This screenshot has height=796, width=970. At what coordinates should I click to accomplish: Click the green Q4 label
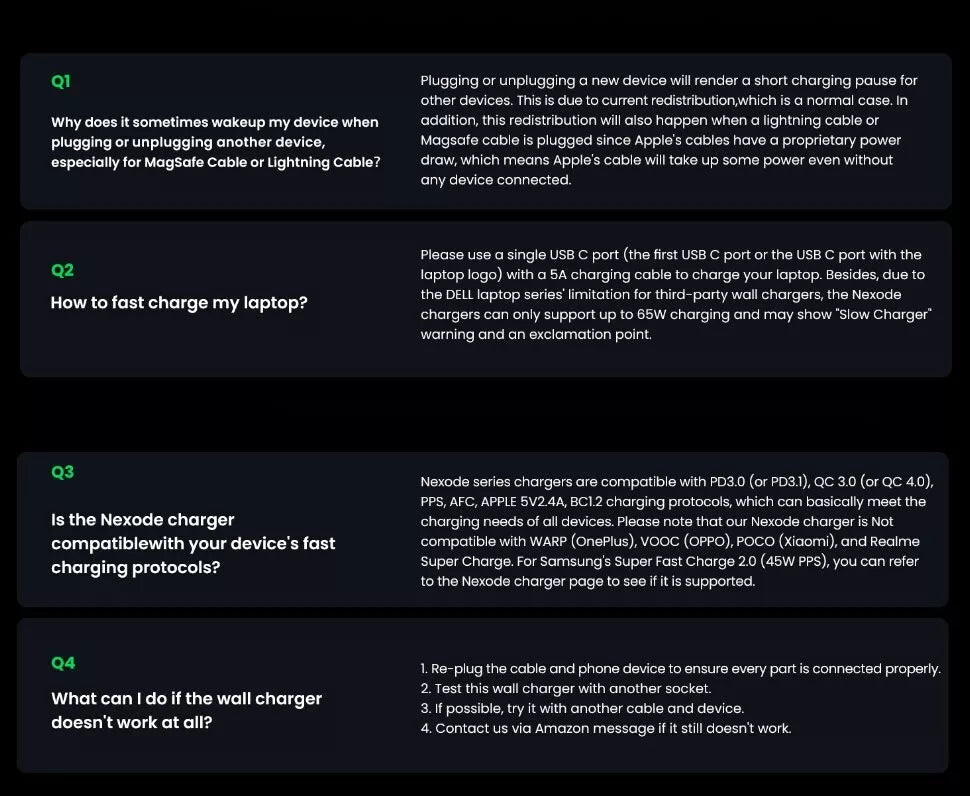point(63,663)
